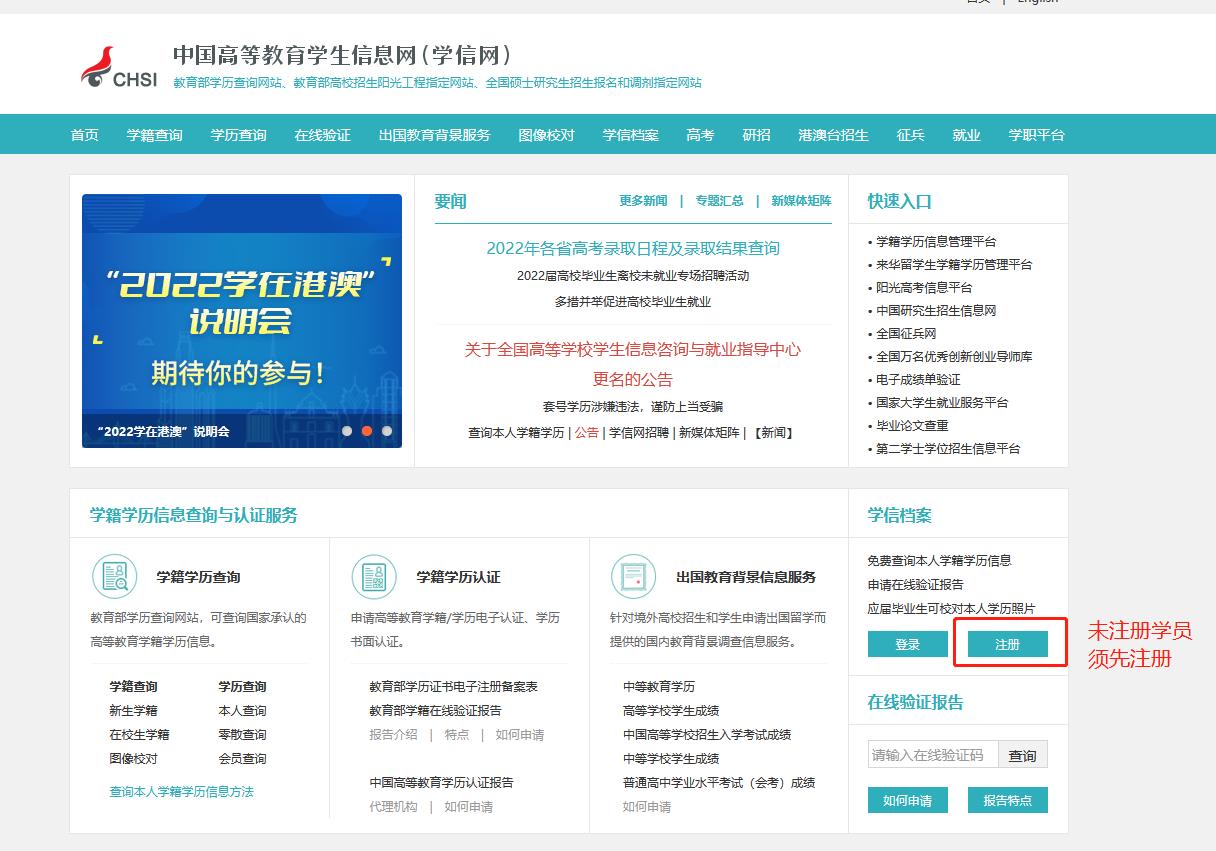Open 本人查询 link
The height and width of the screenshot is (851, 1216).
pos(242,711)
